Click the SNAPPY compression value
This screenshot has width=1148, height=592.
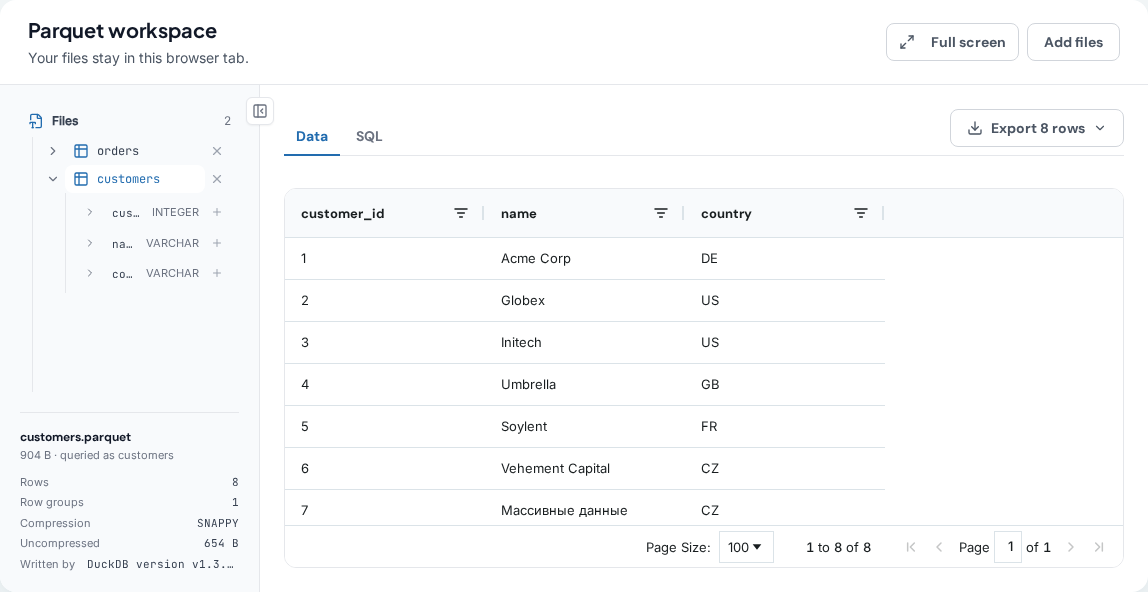pyautogui.click(x=217, y=523)
